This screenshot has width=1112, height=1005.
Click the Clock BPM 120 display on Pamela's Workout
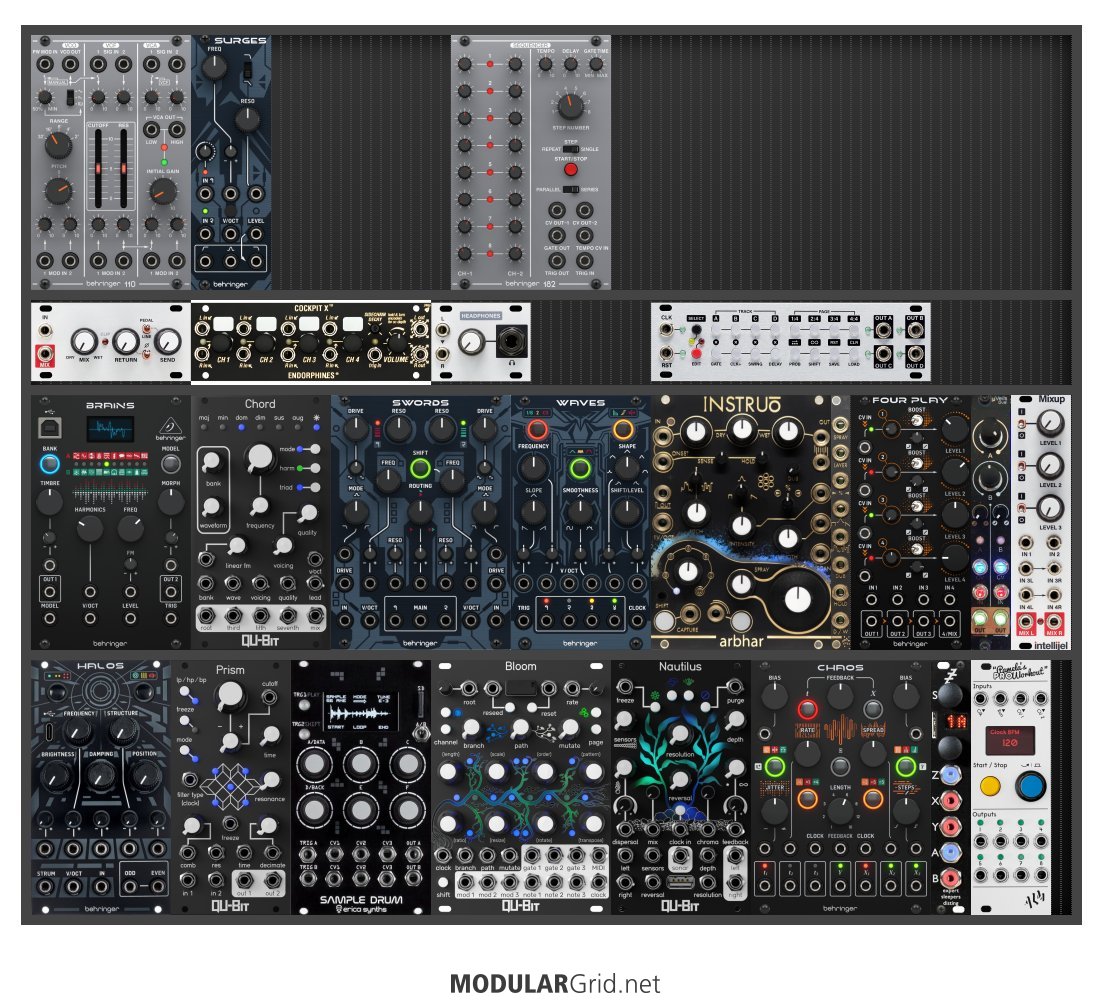[x=1010, y=741]
